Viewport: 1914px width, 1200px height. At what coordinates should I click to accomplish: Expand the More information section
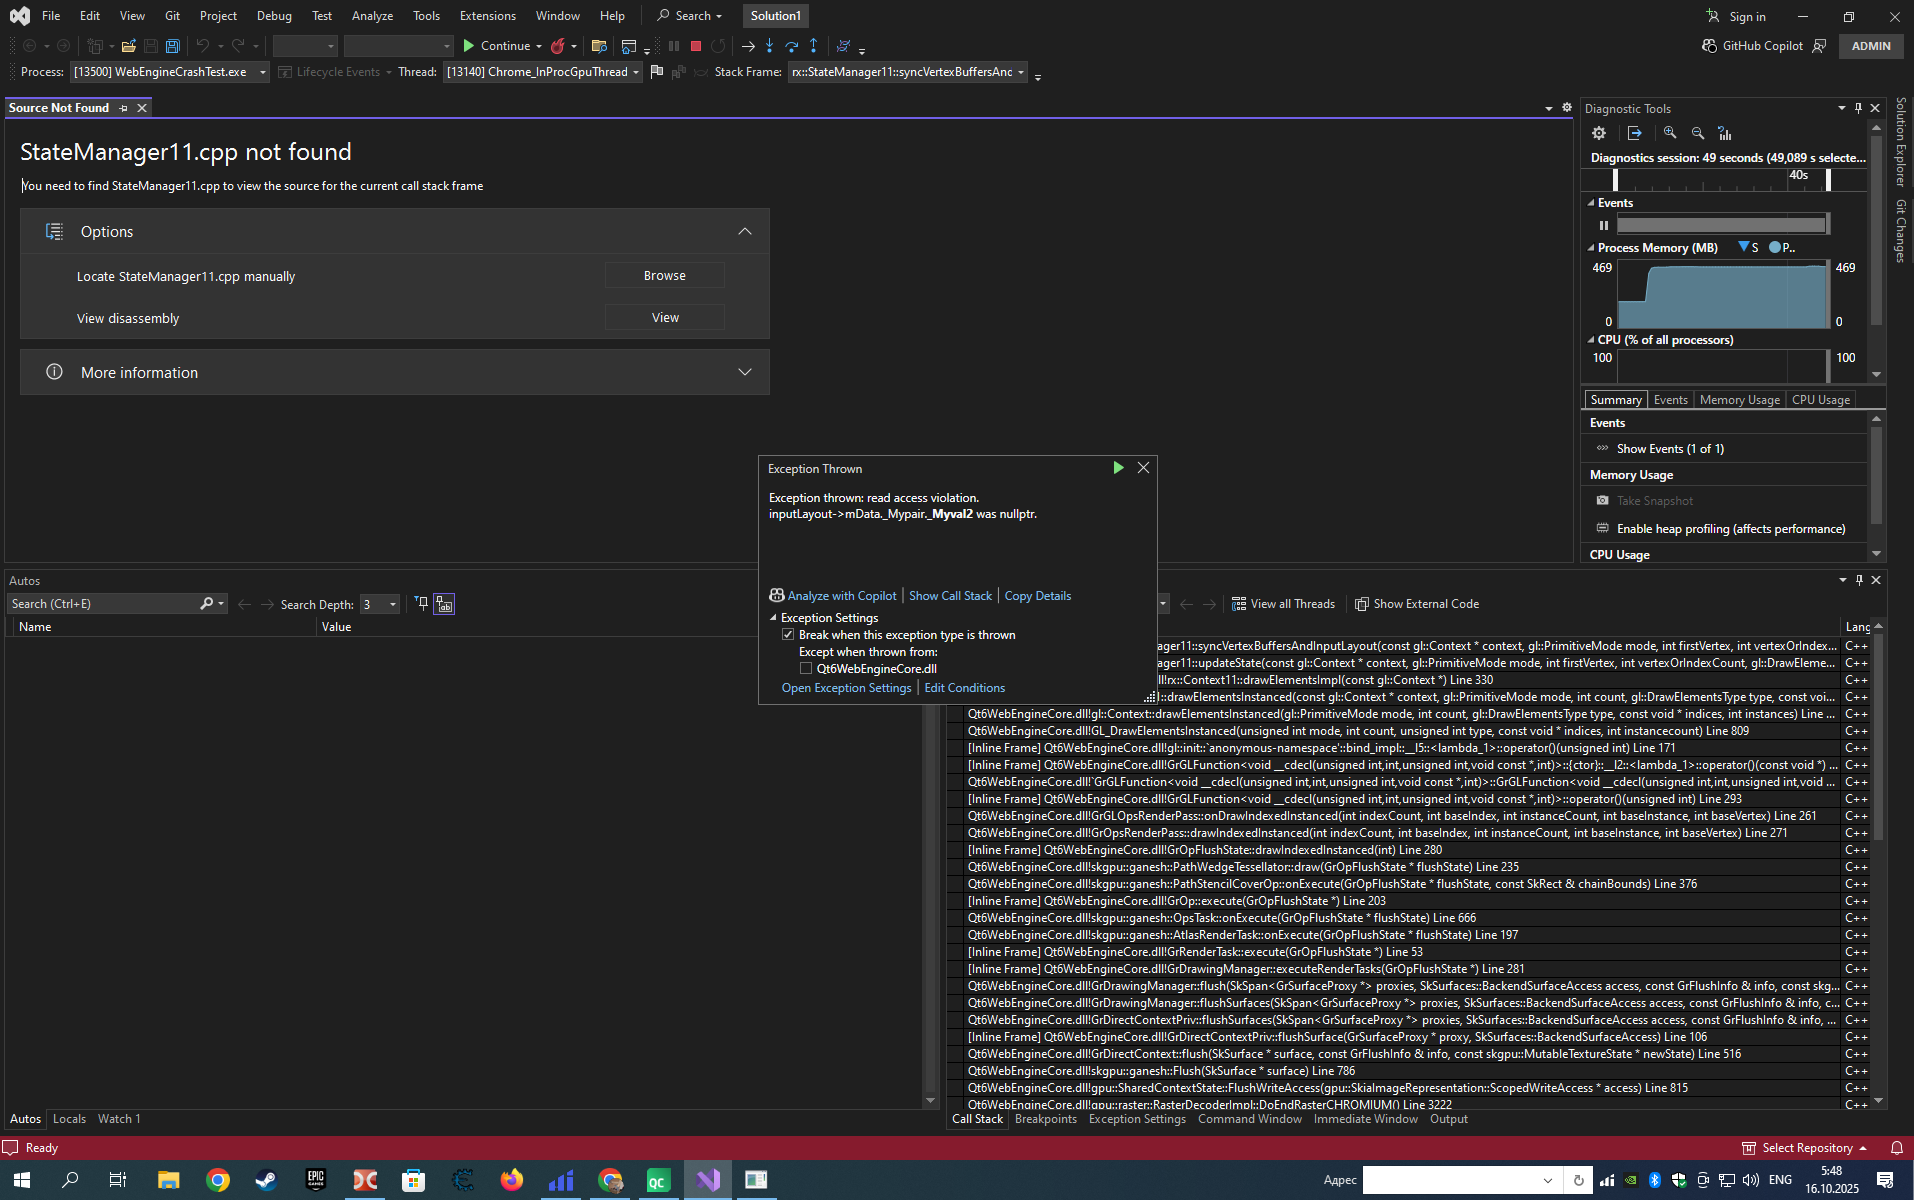pyautogui.click(x=744, y=372)
